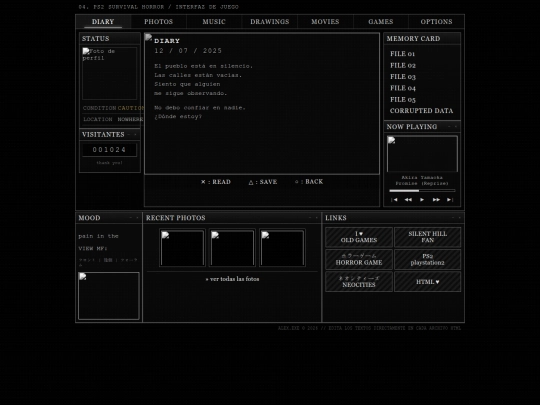Open the middle recent photo thumbnail
This screenshot has height=405, width=540.
tap(232, 248)
